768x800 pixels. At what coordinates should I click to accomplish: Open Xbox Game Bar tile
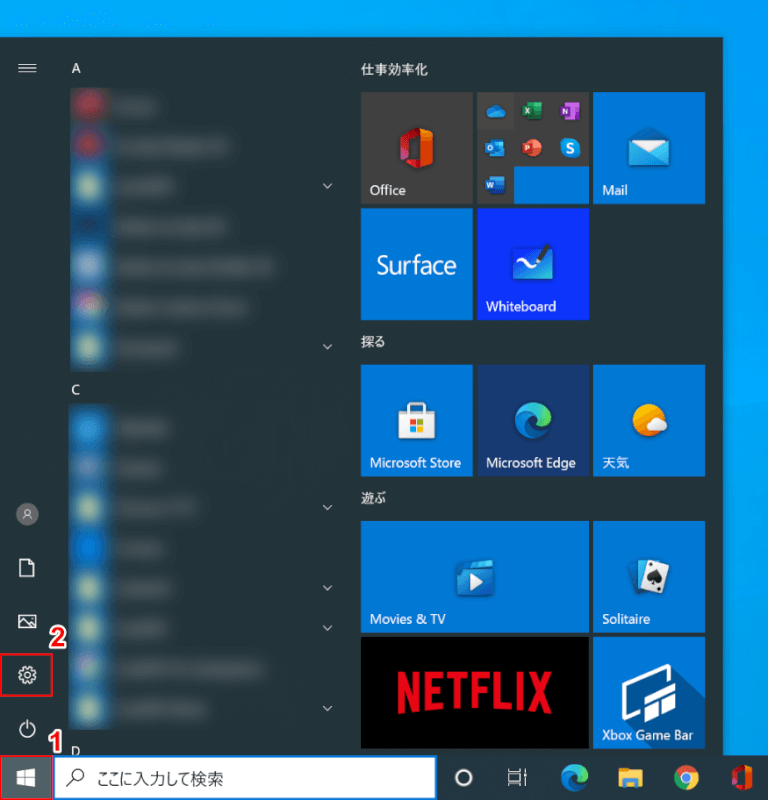[648, 692]
